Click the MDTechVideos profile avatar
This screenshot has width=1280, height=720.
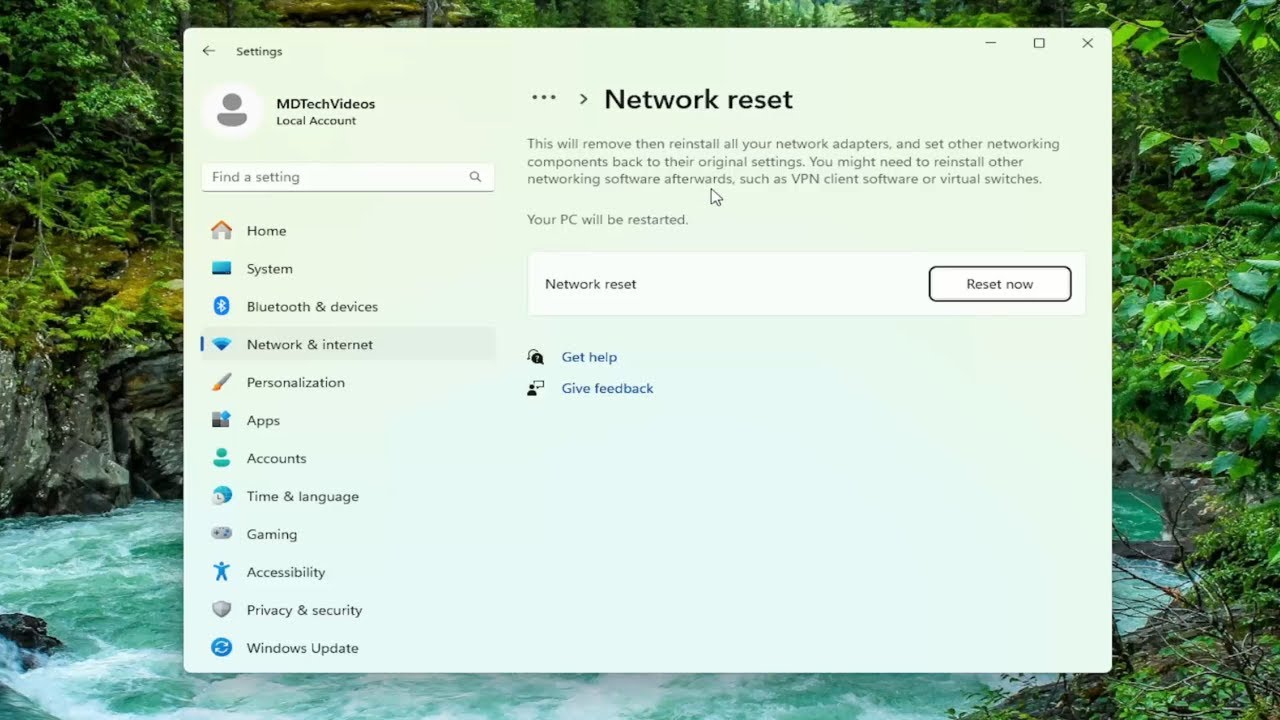click(232, 110)
